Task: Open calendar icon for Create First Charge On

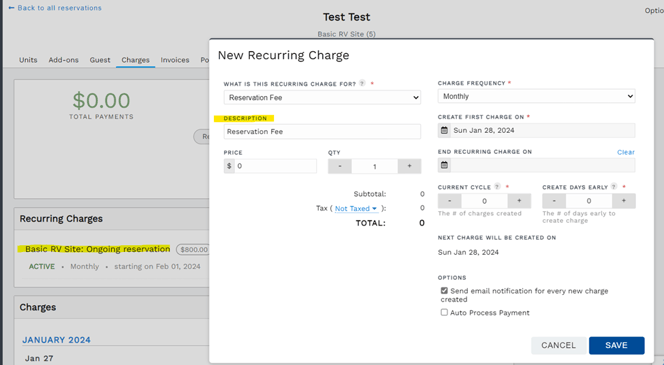Action: click(444, 130)
